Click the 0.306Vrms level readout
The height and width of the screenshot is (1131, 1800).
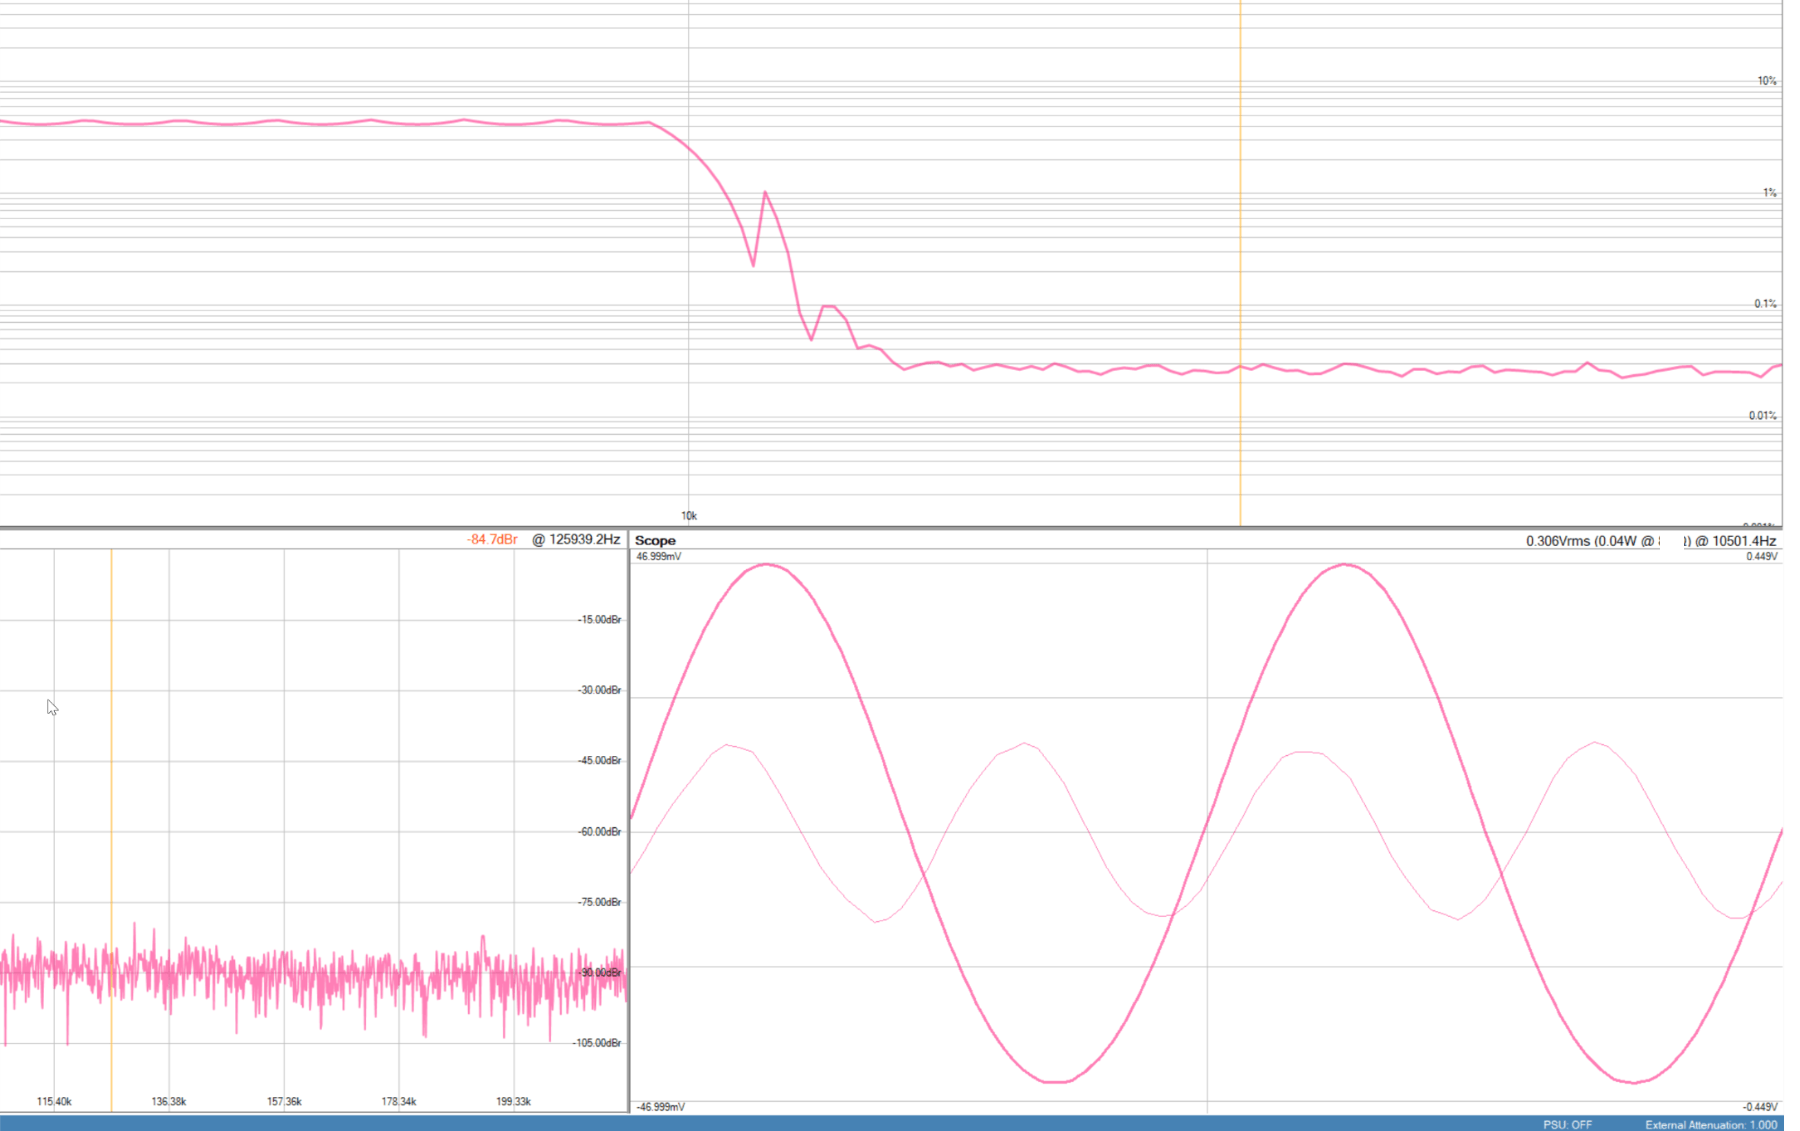1560,541
